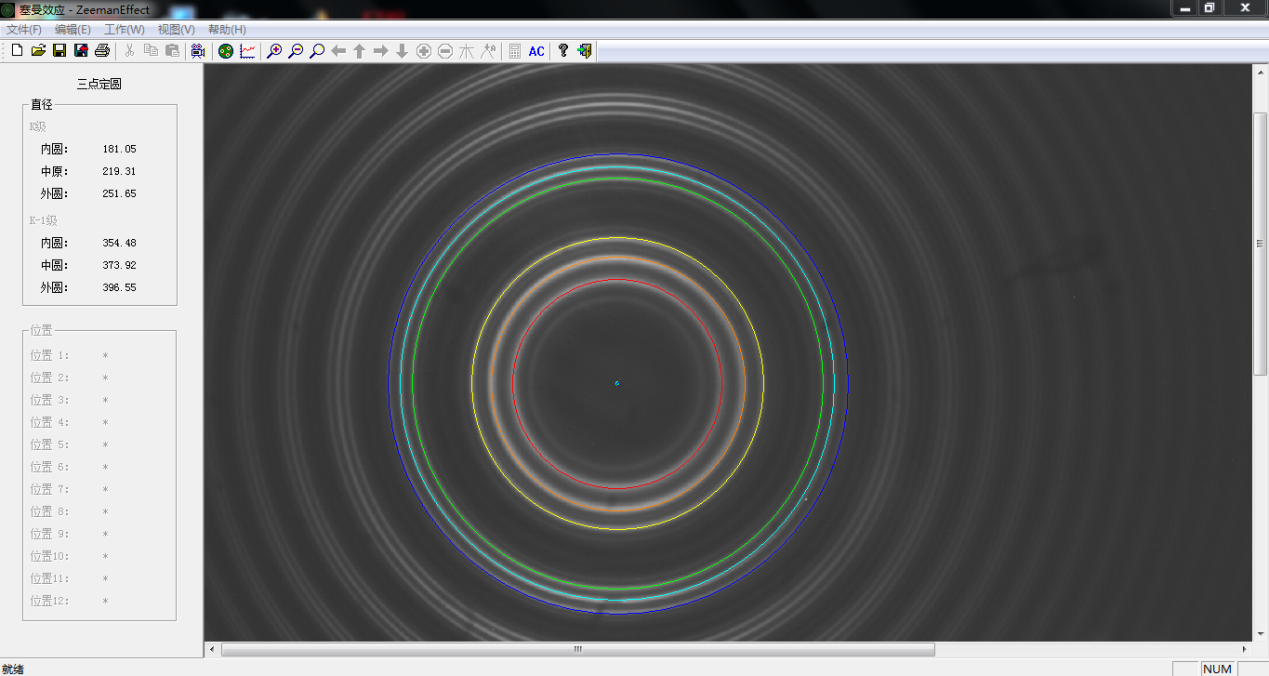
Task: Click the horizontal scrollbar right arrow
Action: point(1245,650)
